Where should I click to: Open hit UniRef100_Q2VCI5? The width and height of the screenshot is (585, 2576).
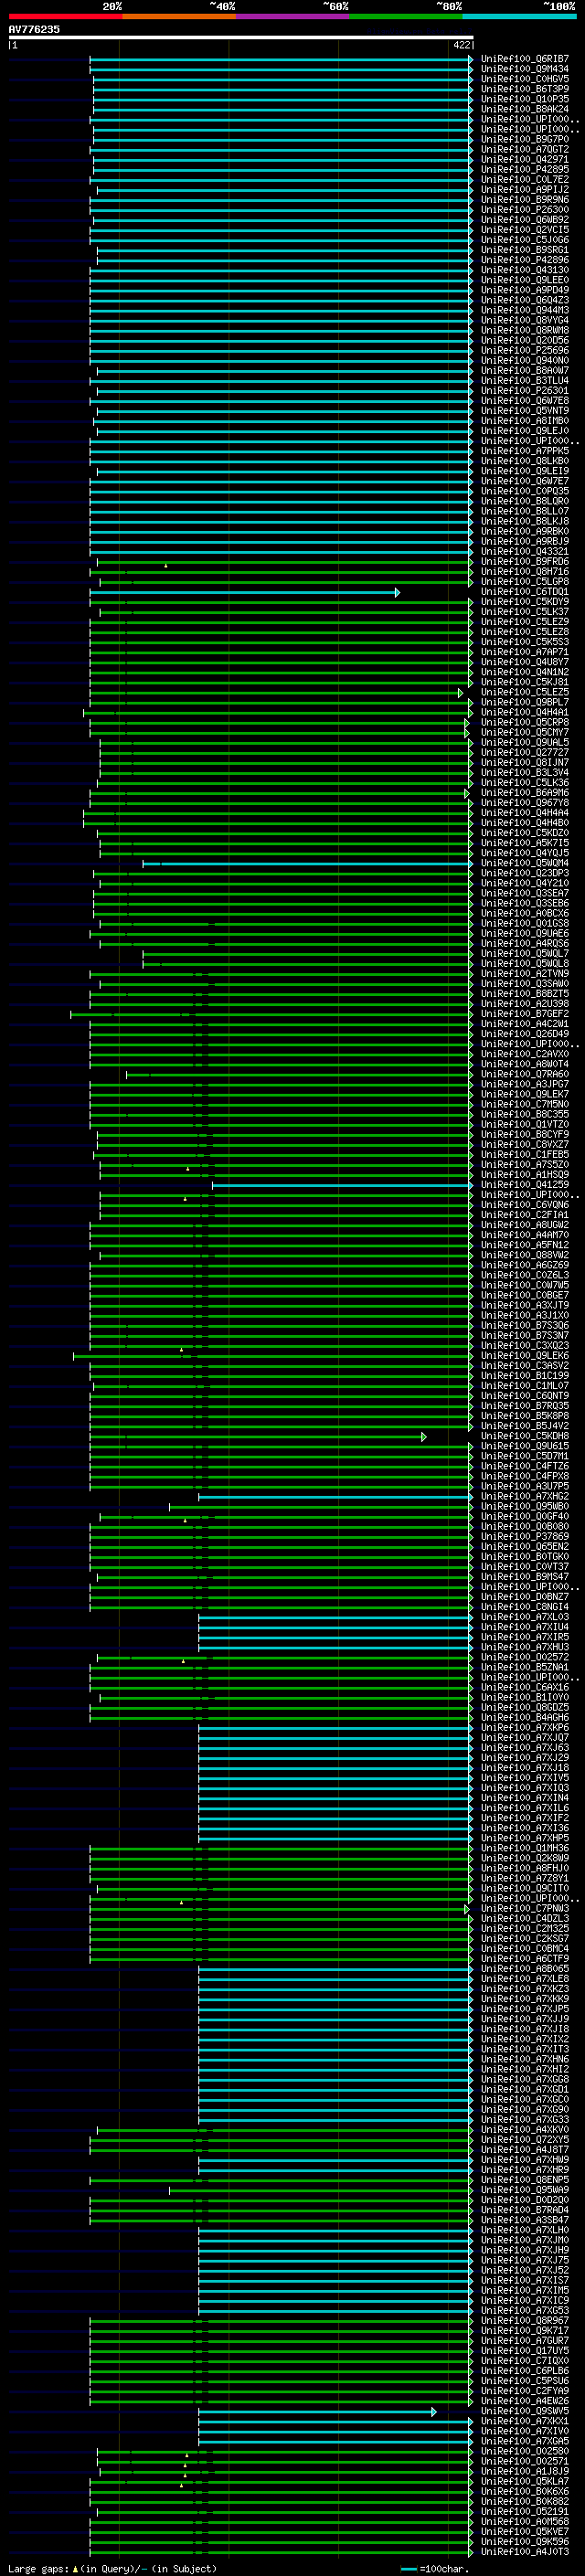[x=525, y=230]
